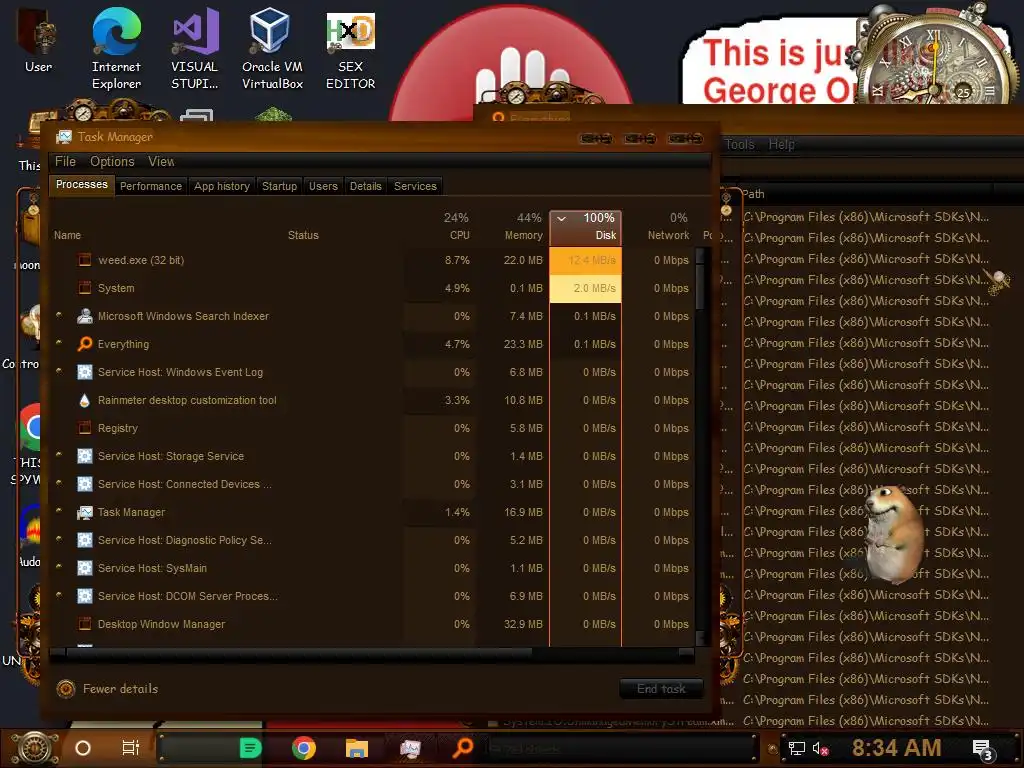Sort by the CPU column header
The width and height of the screenshot is (1024, 768).
[x=441, y=227]
